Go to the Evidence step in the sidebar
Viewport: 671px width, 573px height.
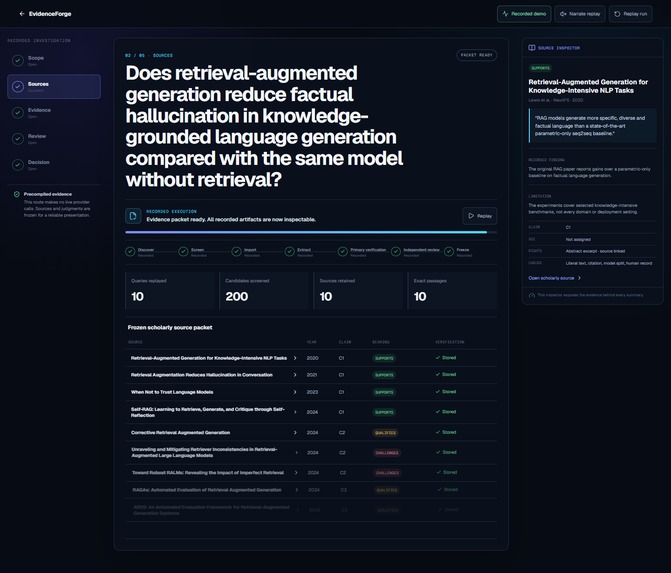[54, 113]
